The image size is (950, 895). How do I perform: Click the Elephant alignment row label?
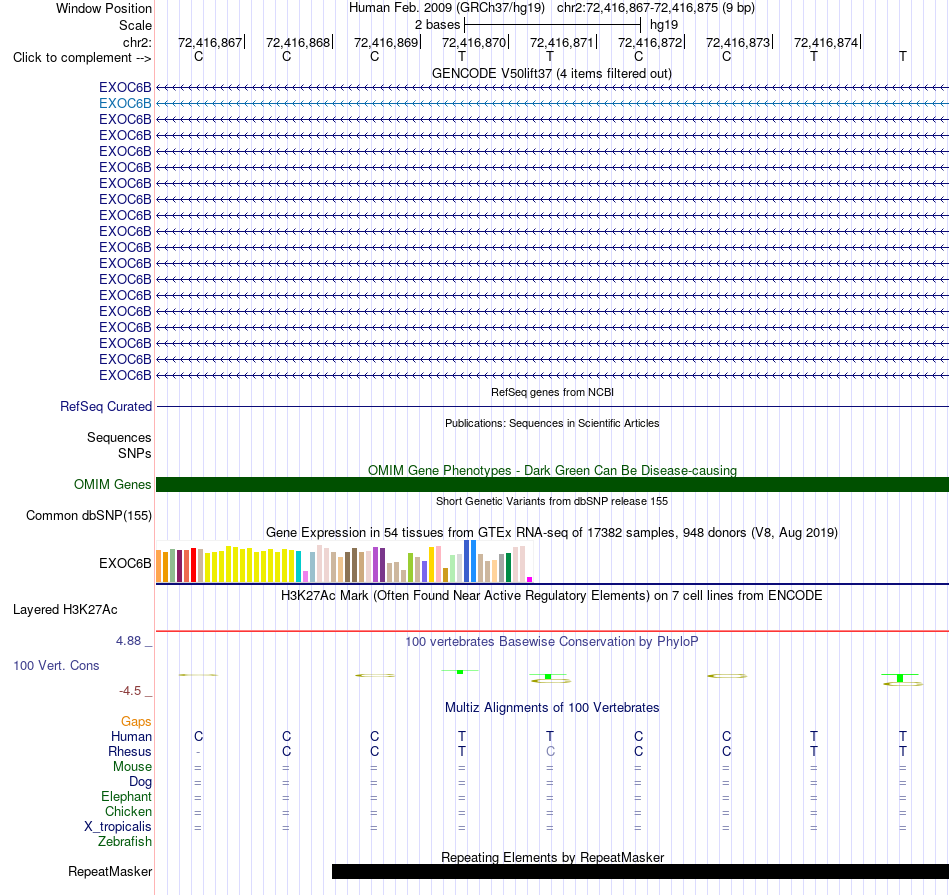(126, 796)
